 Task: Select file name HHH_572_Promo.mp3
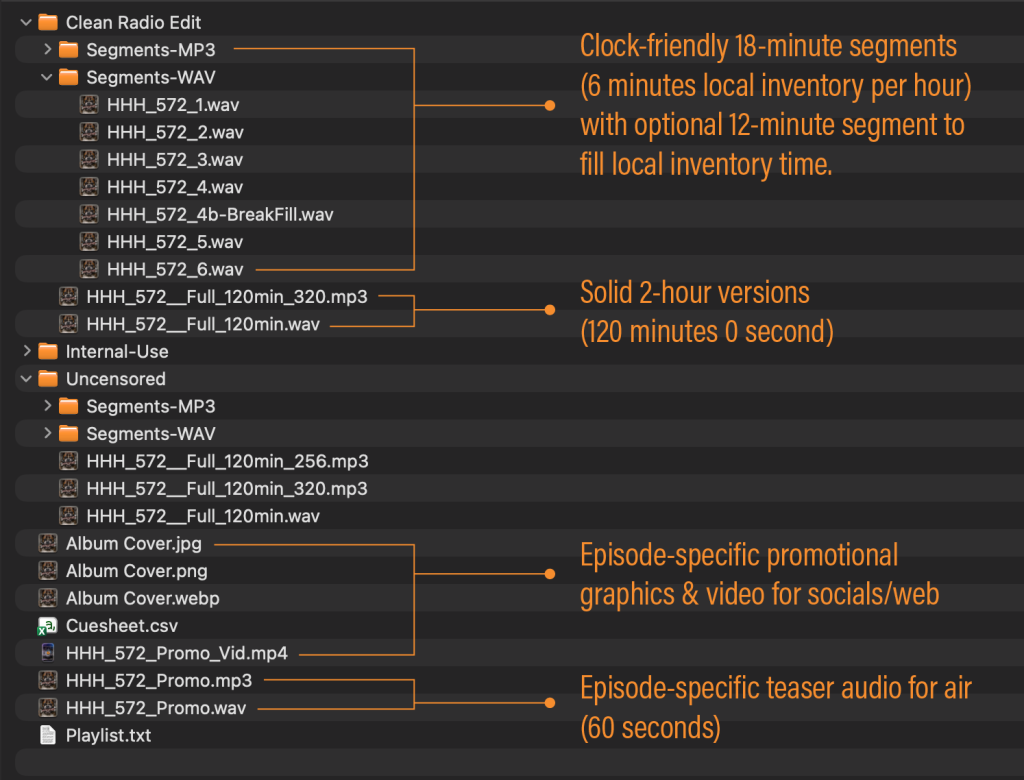pos(159,681)
